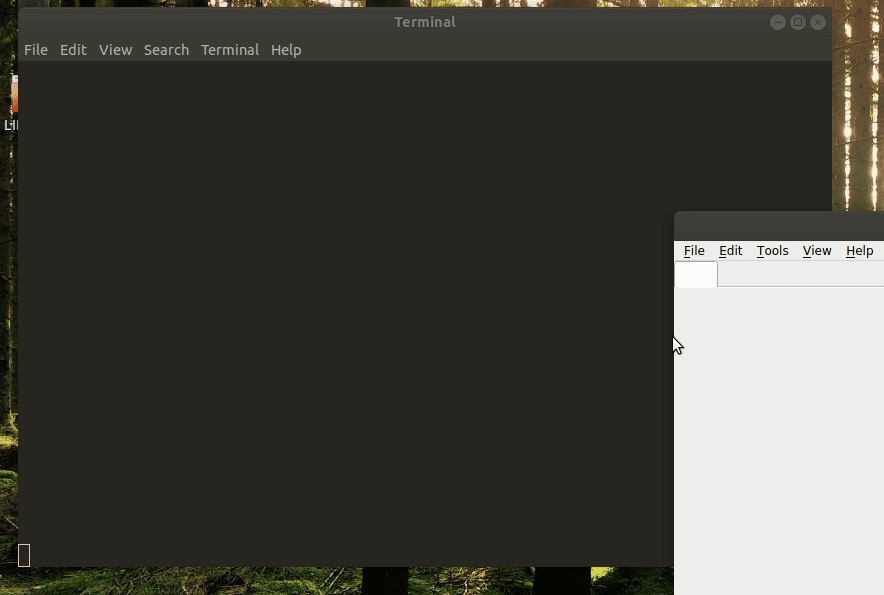Open the View menu in the Terminal
This screenshot has width=884, height=595.
click(115, 50)
